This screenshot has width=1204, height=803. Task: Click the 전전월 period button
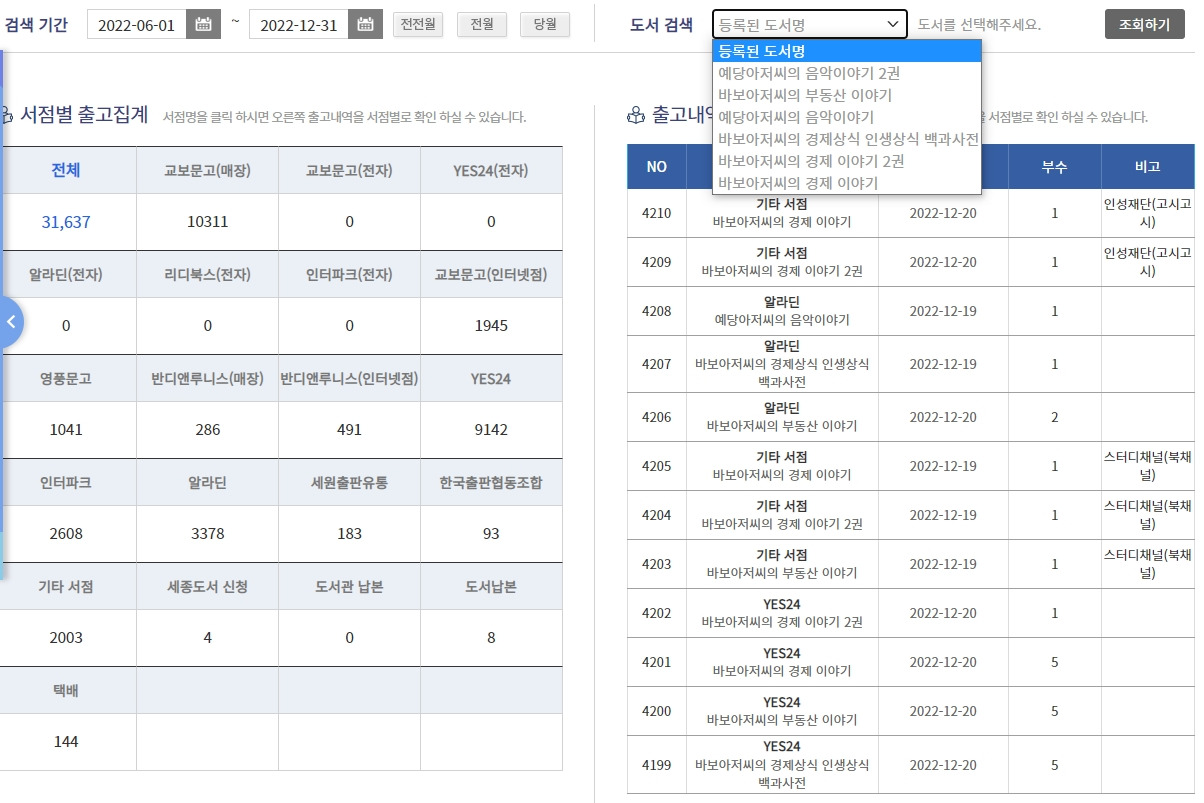(x=419, y=24)
